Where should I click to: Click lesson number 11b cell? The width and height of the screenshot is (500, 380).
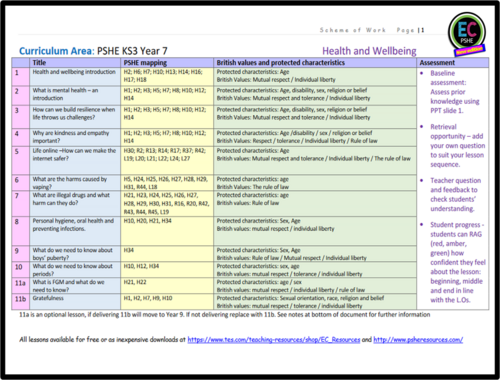21,302
